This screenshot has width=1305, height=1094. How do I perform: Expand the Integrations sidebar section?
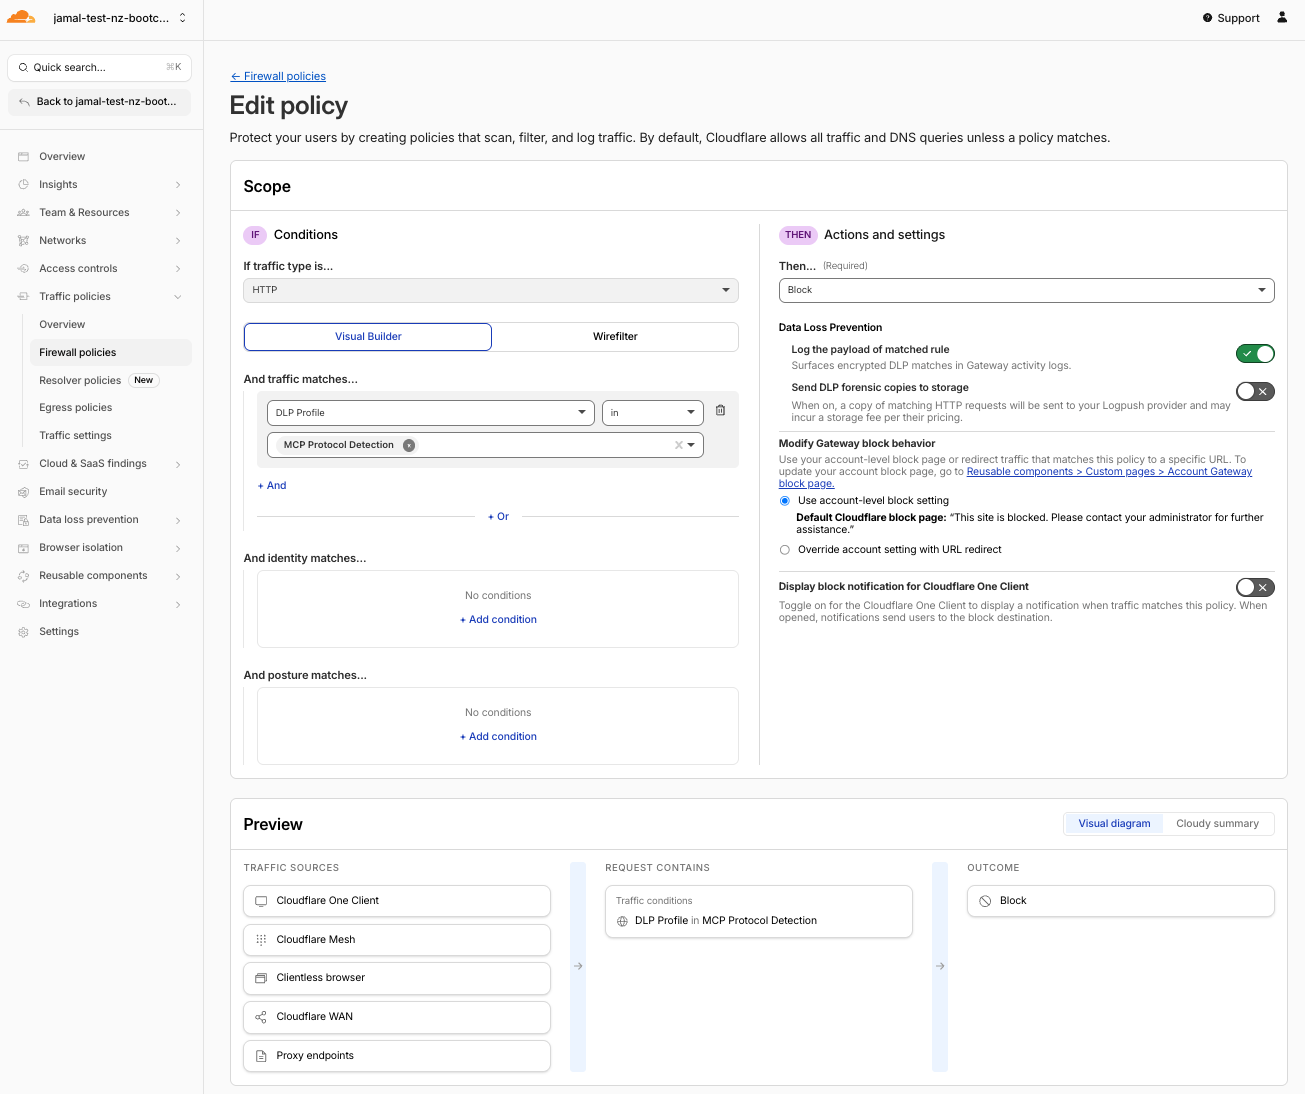(178, 604)
